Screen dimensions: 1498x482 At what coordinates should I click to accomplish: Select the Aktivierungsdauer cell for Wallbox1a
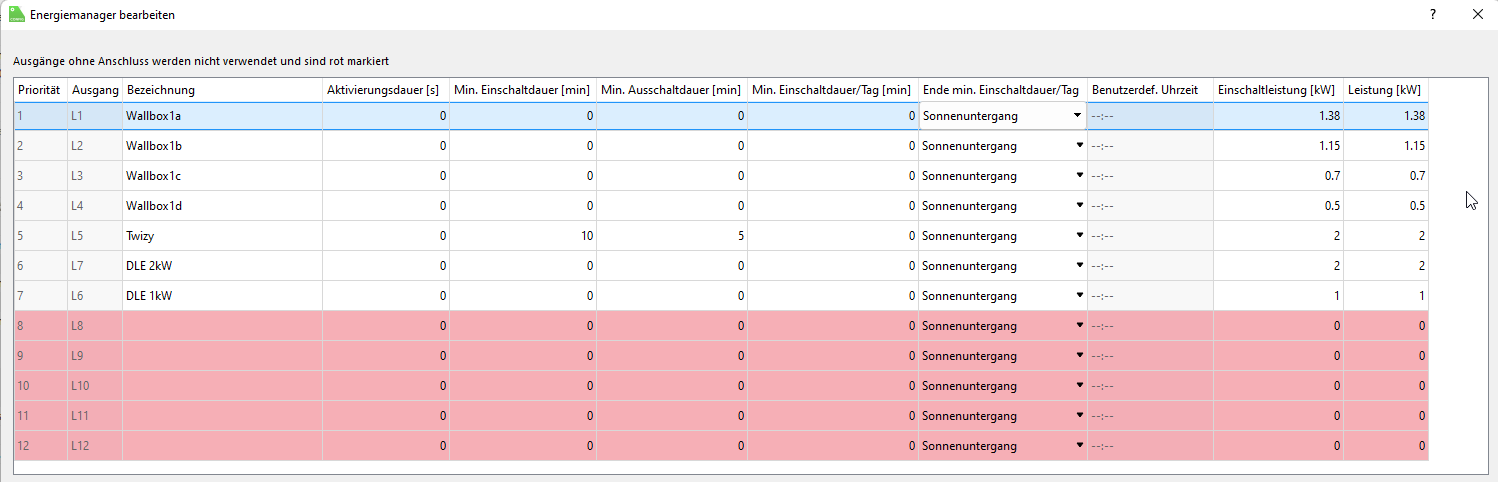click(386, 116)
